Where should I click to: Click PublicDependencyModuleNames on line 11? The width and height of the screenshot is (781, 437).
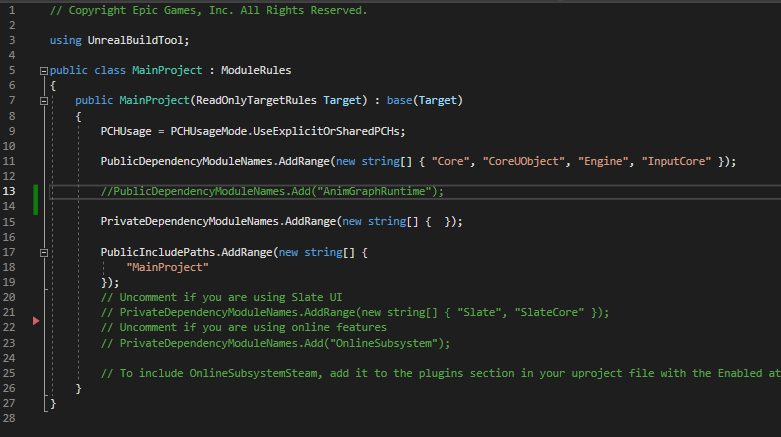tap(186, 161)
